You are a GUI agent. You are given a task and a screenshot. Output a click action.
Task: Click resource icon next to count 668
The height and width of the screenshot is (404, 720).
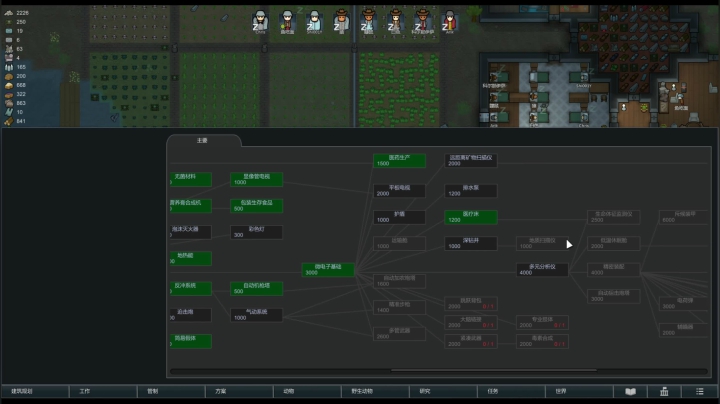[9, 85]
